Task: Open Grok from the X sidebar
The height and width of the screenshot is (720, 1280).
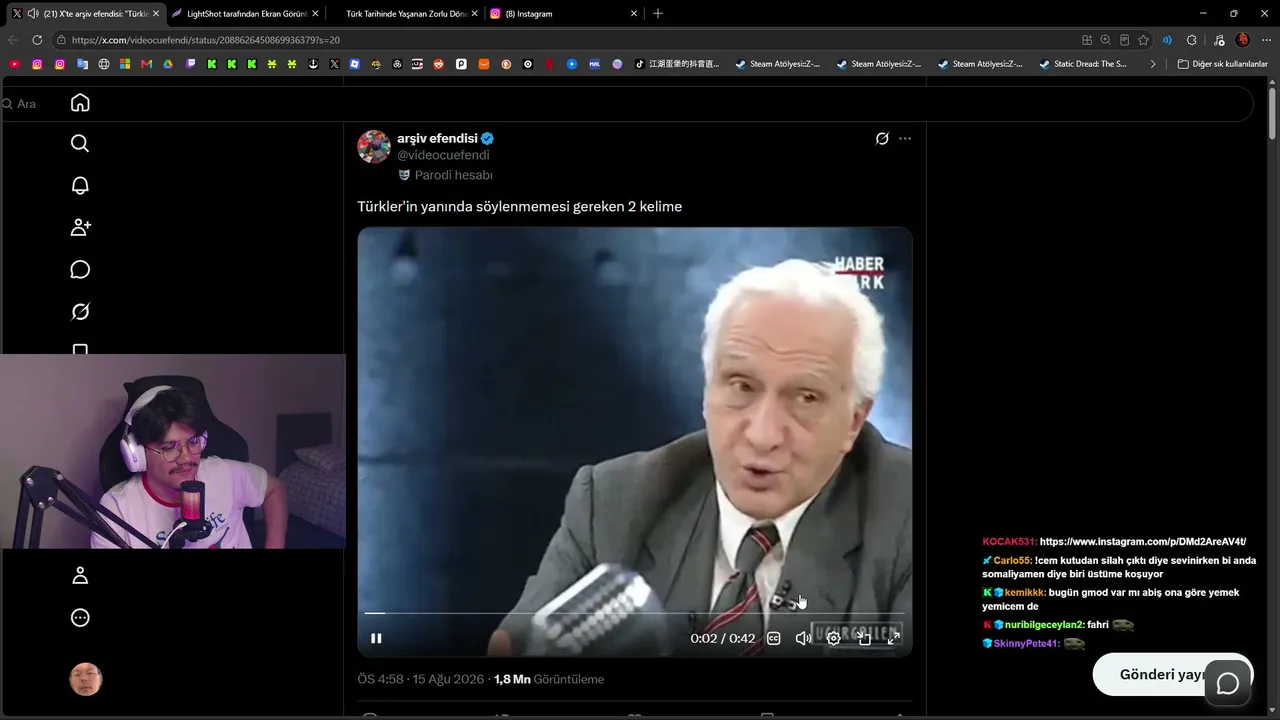Action: (80, 312)
